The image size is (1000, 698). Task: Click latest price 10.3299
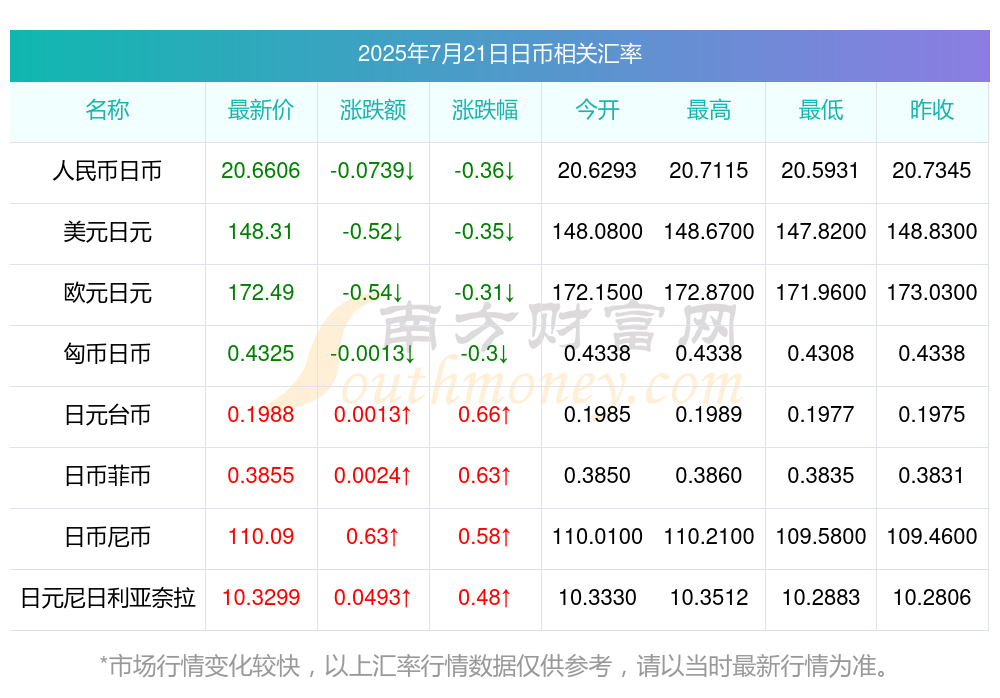point(261,598)
